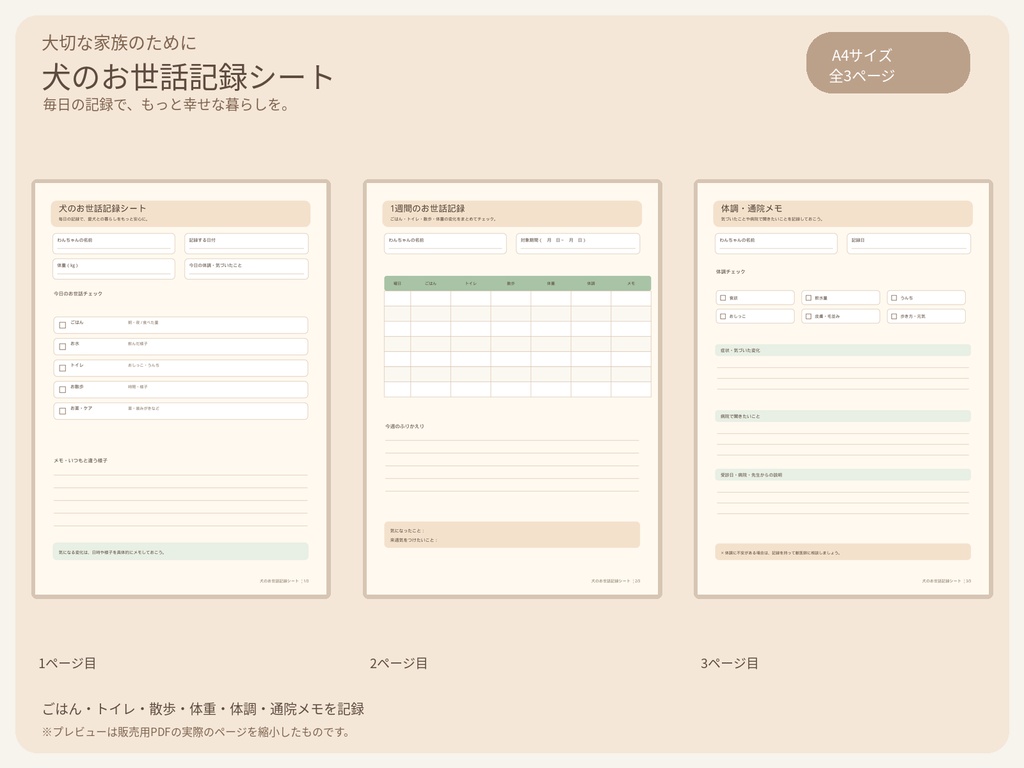Tick the 歩き方・元気 checkbox on page 3
Screen dimensions: 1024x768
pos(894,316)
